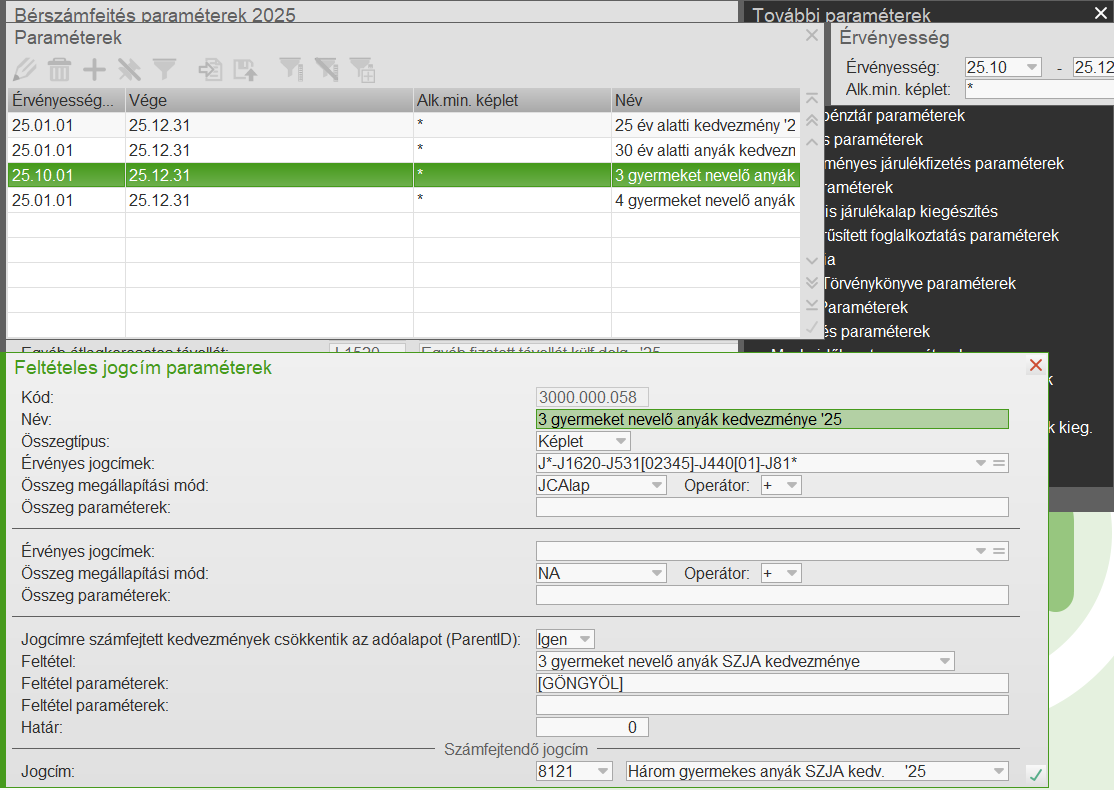This screenshot has height=790, width=1114.
Task: Click the single chevron down navigation icon
Action: 812,261
